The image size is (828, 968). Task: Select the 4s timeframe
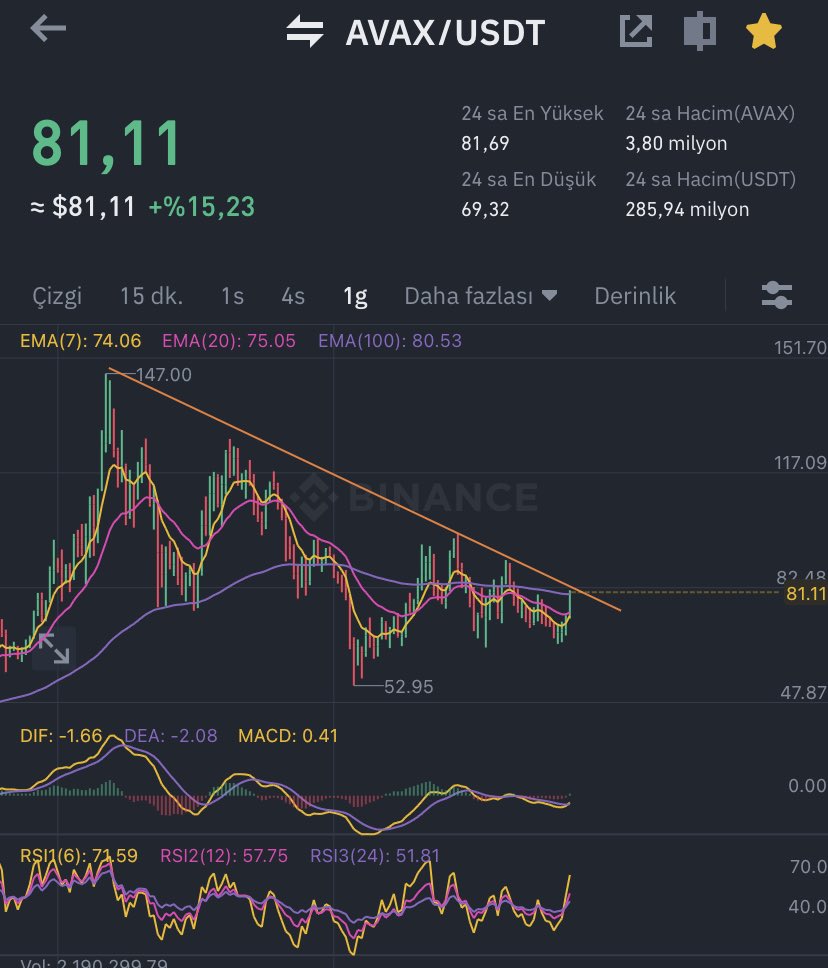(x=293, y=296)
